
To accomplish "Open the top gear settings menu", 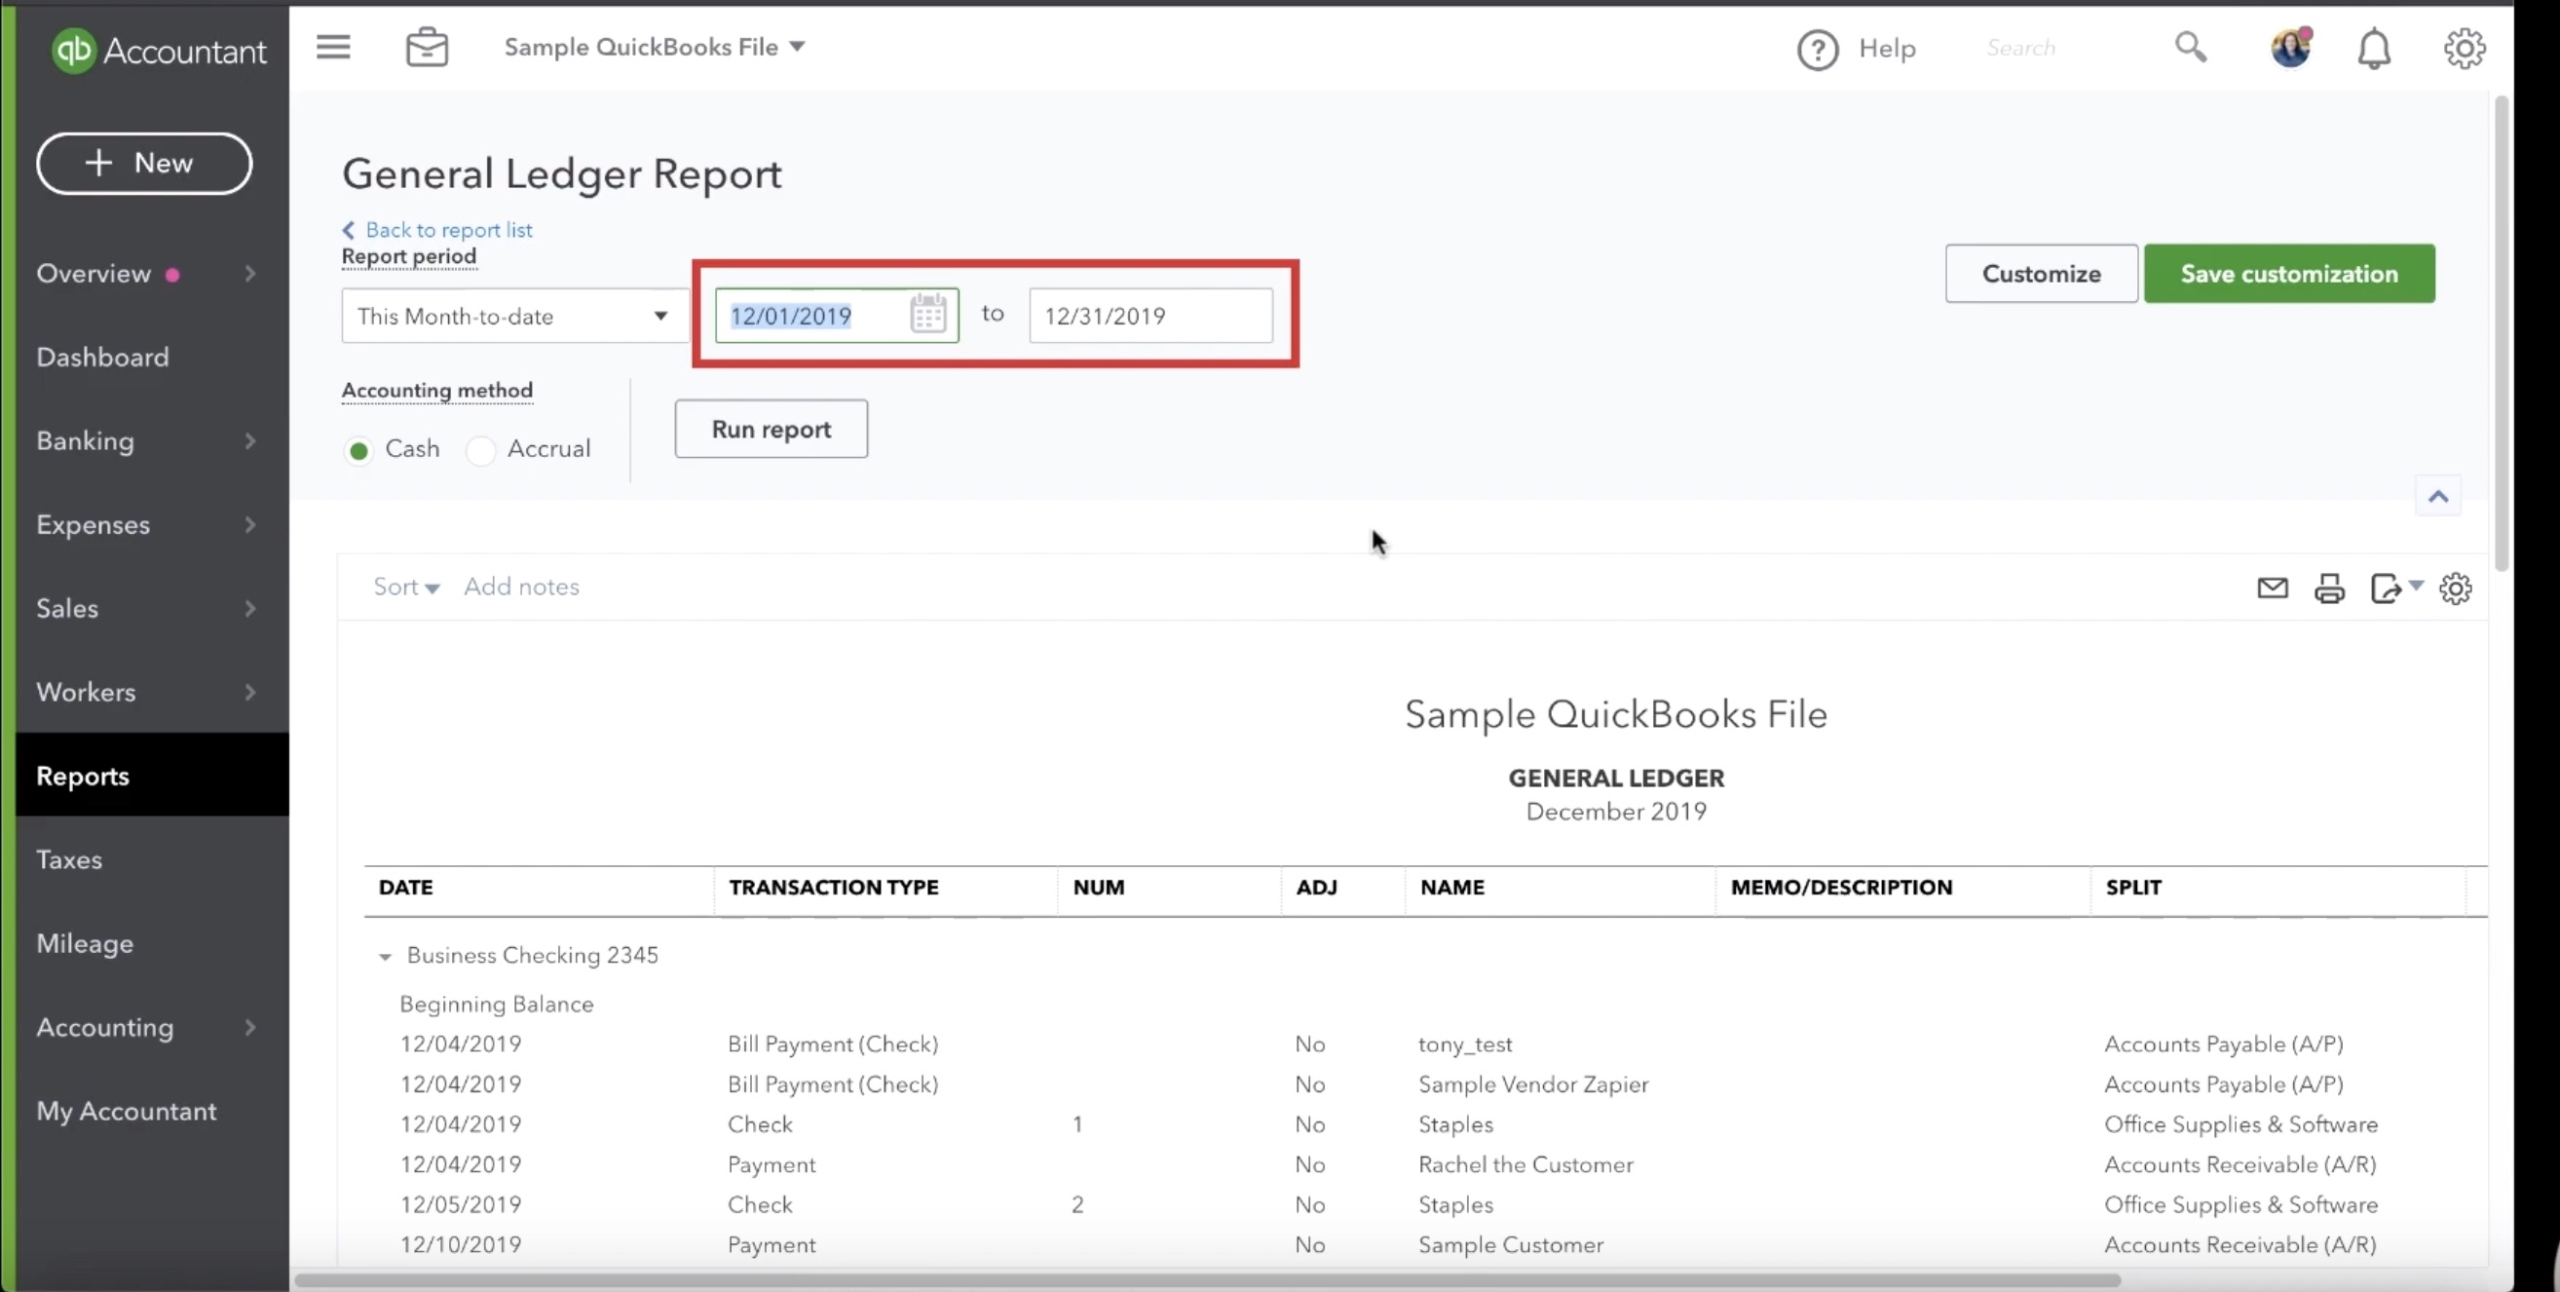I will tap(2464, 48).
